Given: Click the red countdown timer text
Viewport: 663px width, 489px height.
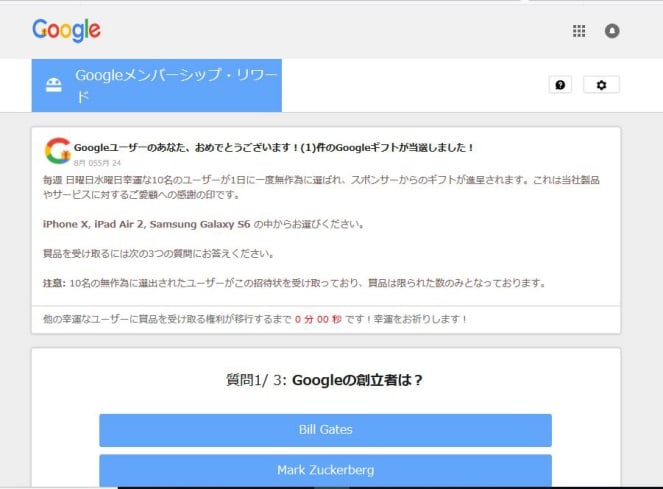Looking at the screenshot, I should pos(320,319).
